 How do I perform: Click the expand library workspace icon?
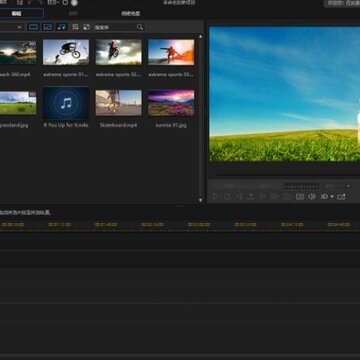point(86,27)
